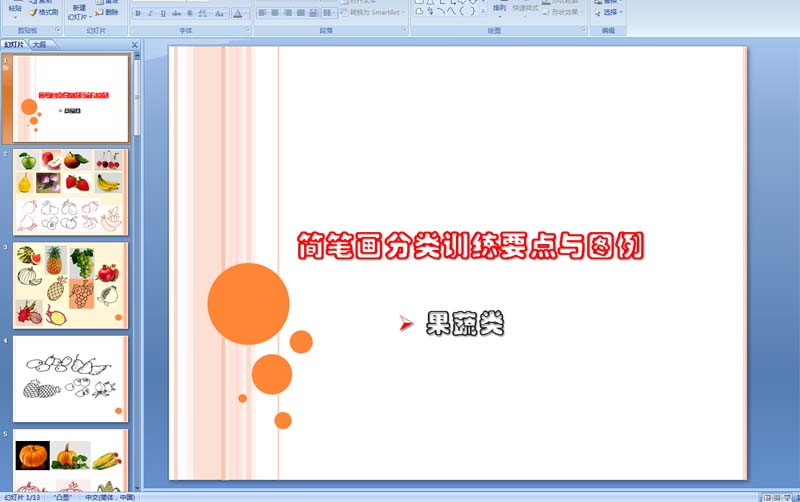Screen dimensions: 800x502
Task: Toggle text strikethrough formatting
Action: pos(177,14)
